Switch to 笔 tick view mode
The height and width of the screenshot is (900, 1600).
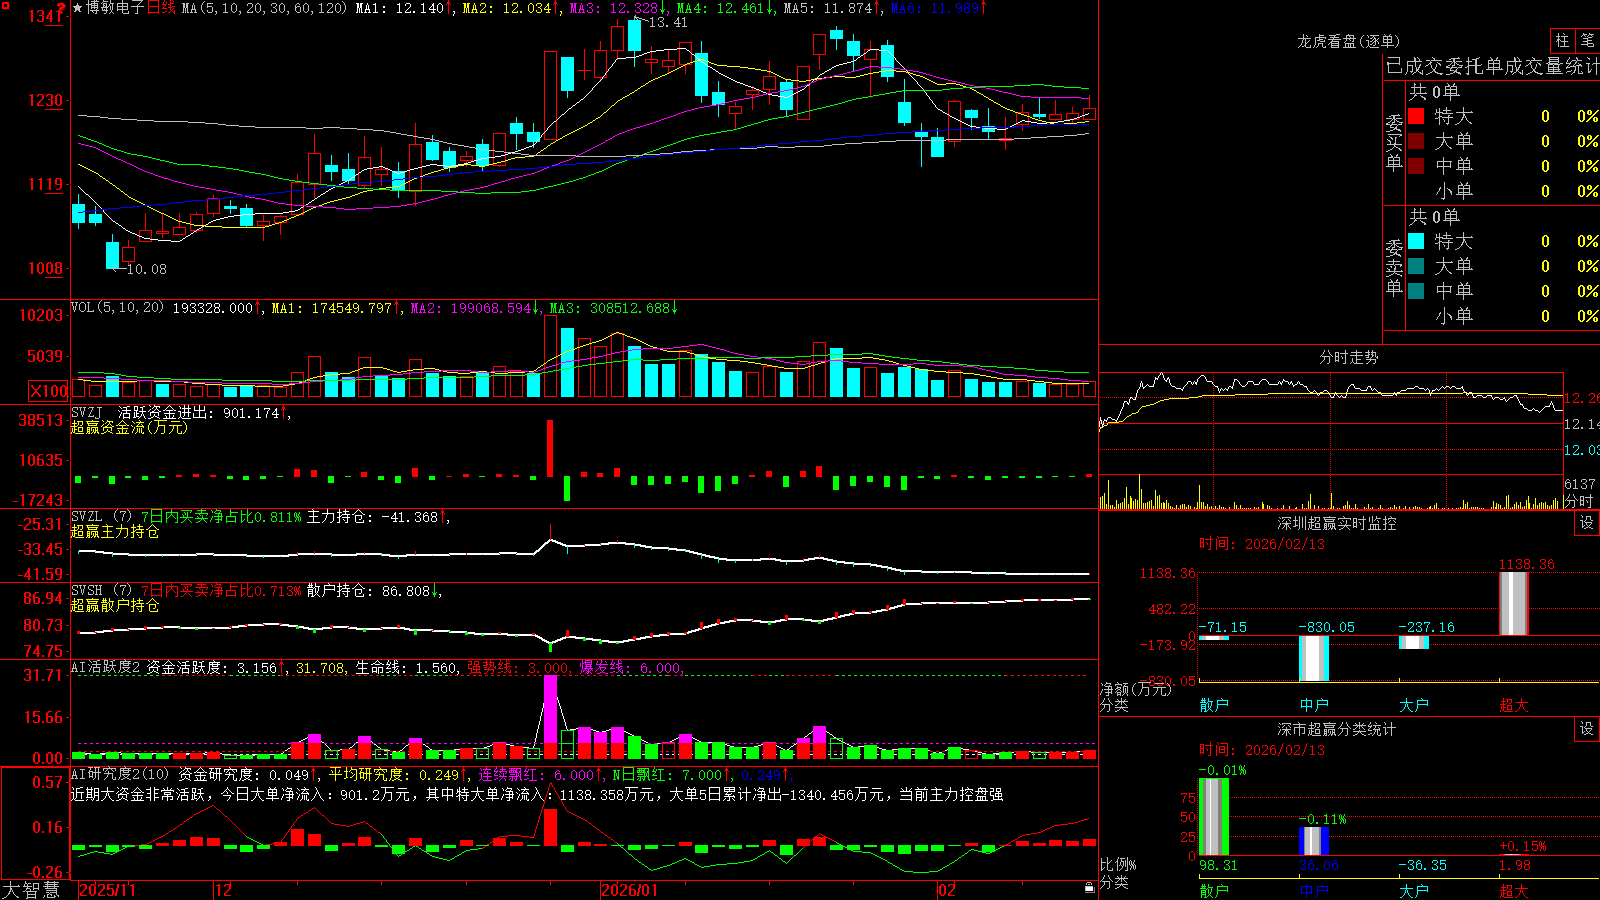(1588, 41)
